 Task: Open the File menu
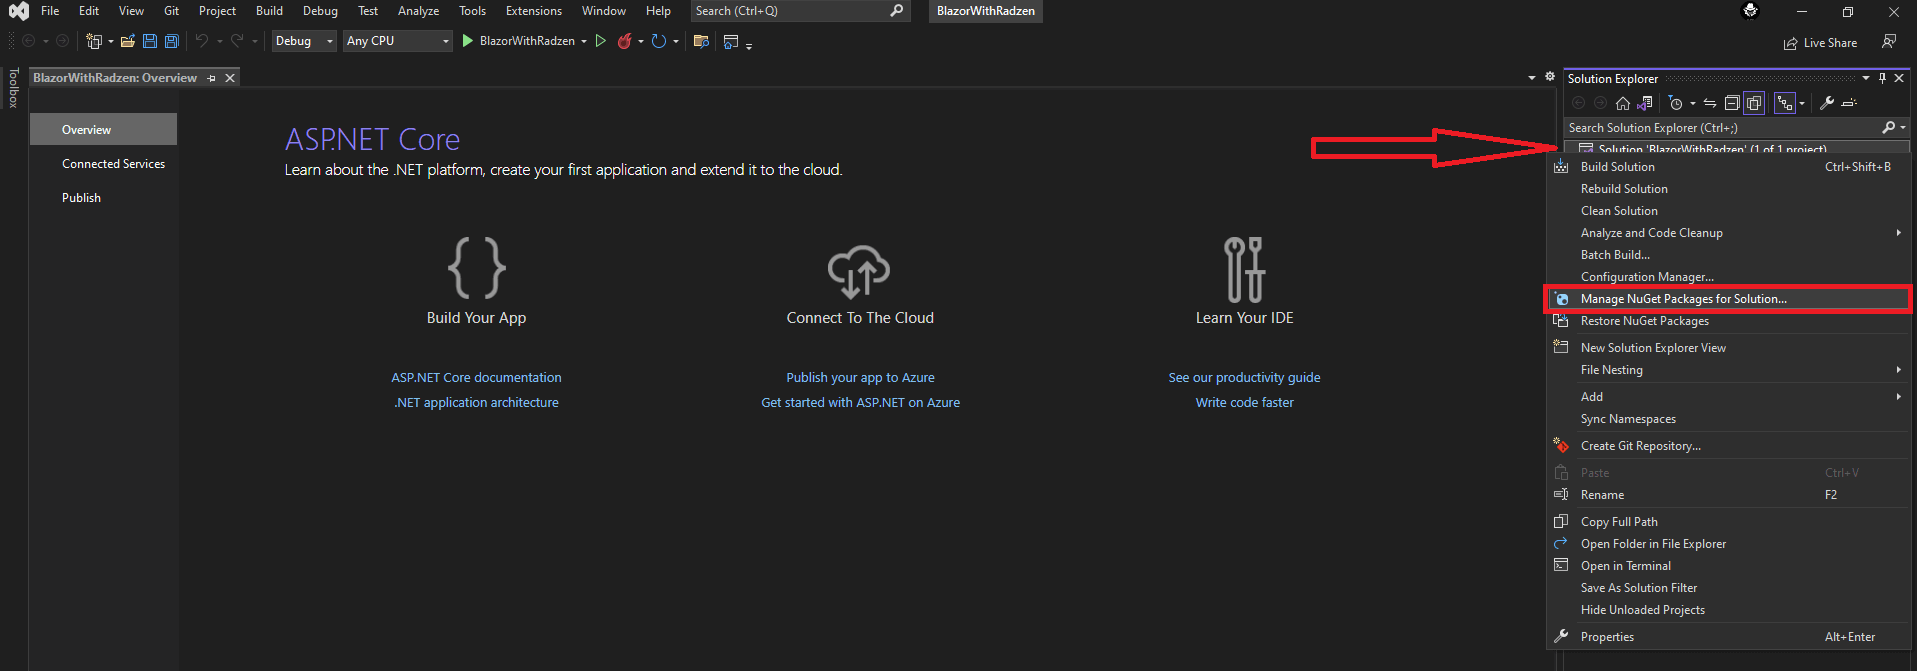tap(50, 11)
